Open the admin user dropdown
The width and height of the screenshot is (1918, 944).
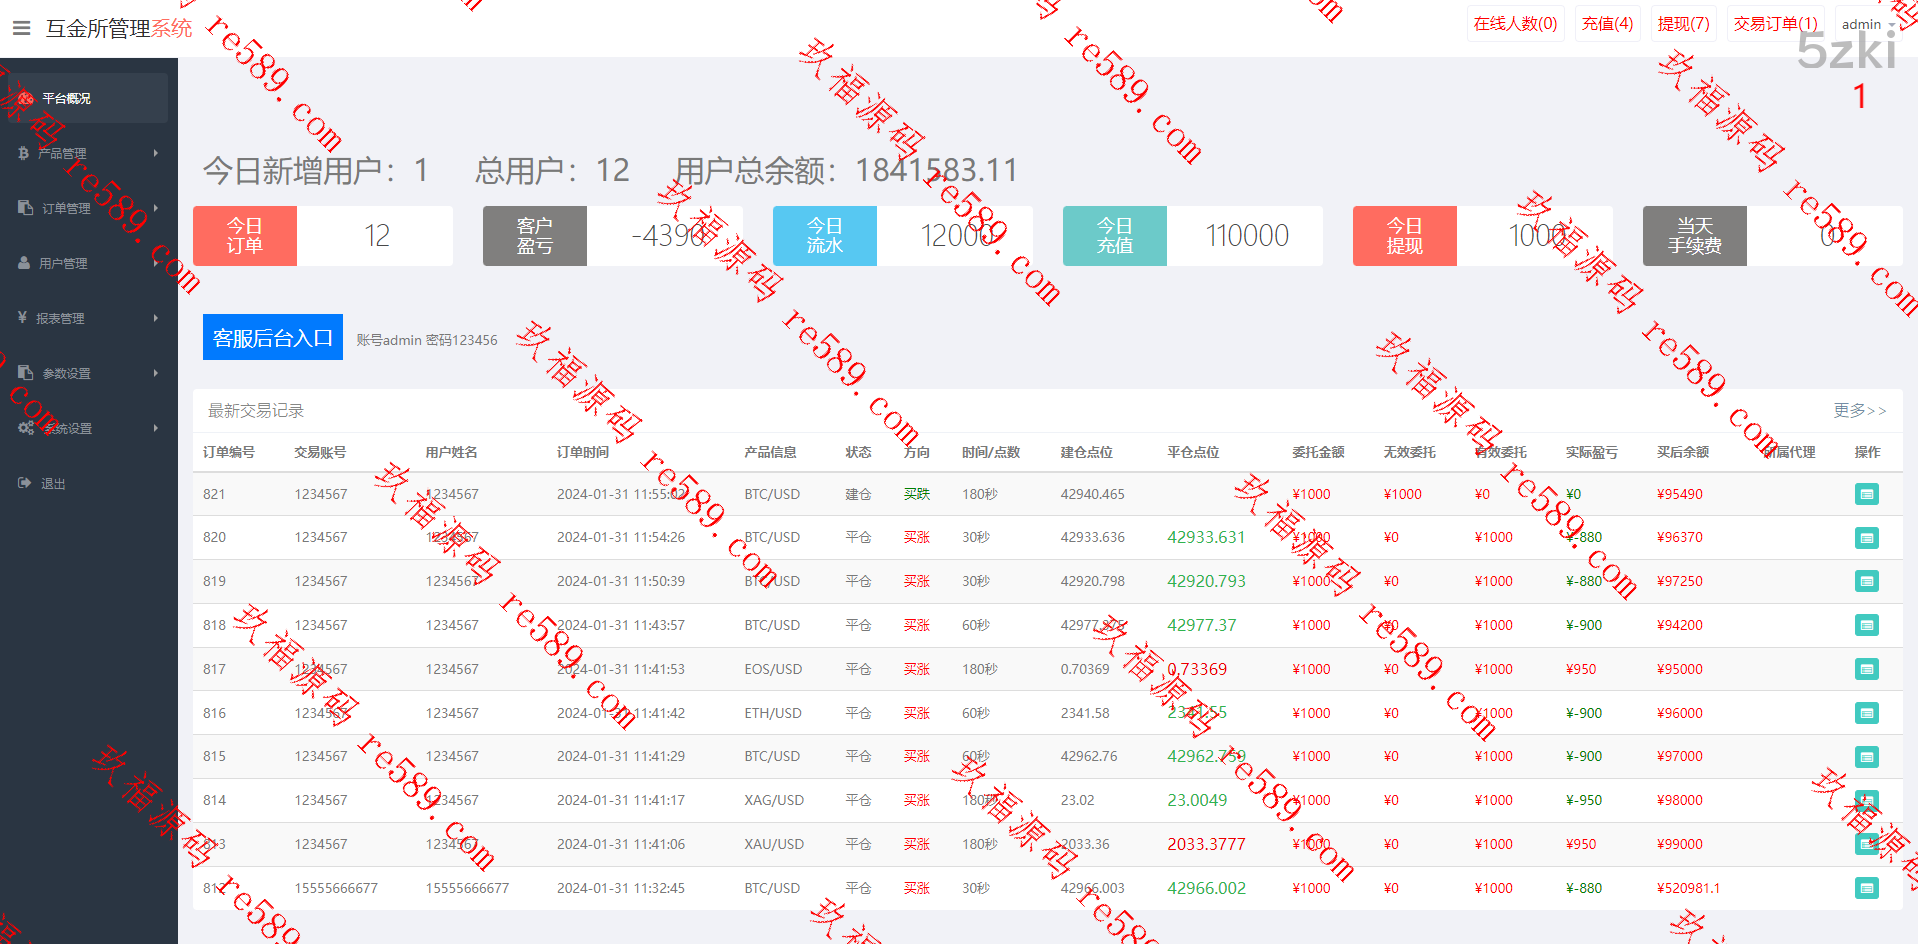point(1866,24)
